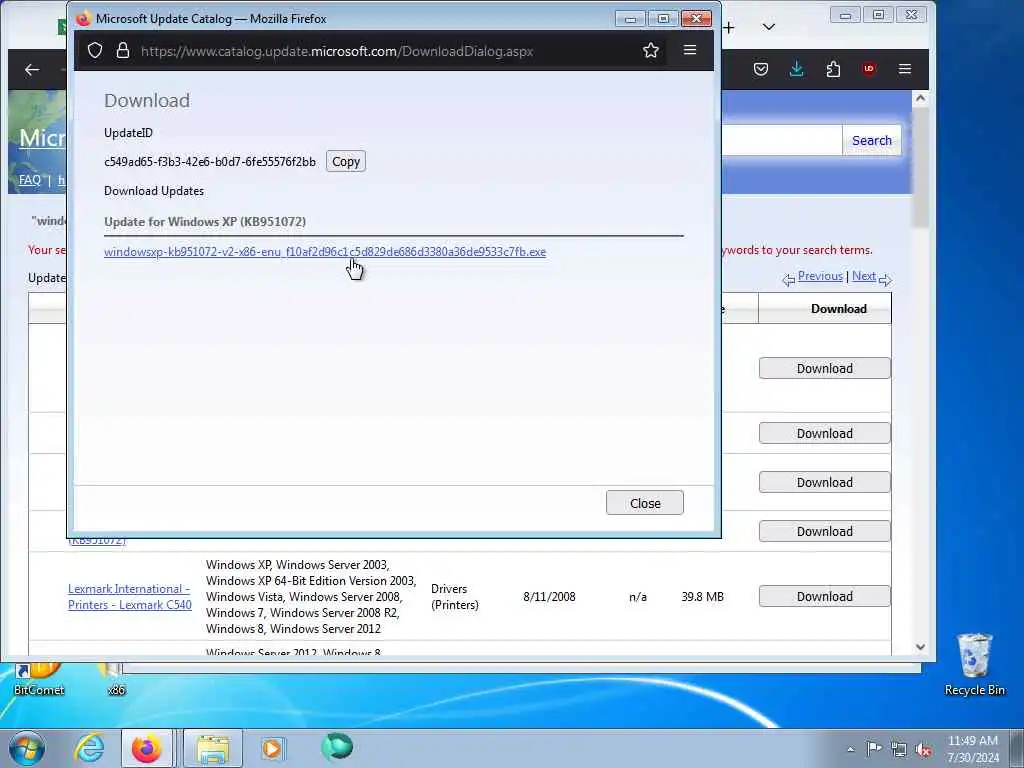The height and width of the screenshot is (768, 1024).
Task: Click the 39.8 MB size cell
Action: [x=702, y=596]
